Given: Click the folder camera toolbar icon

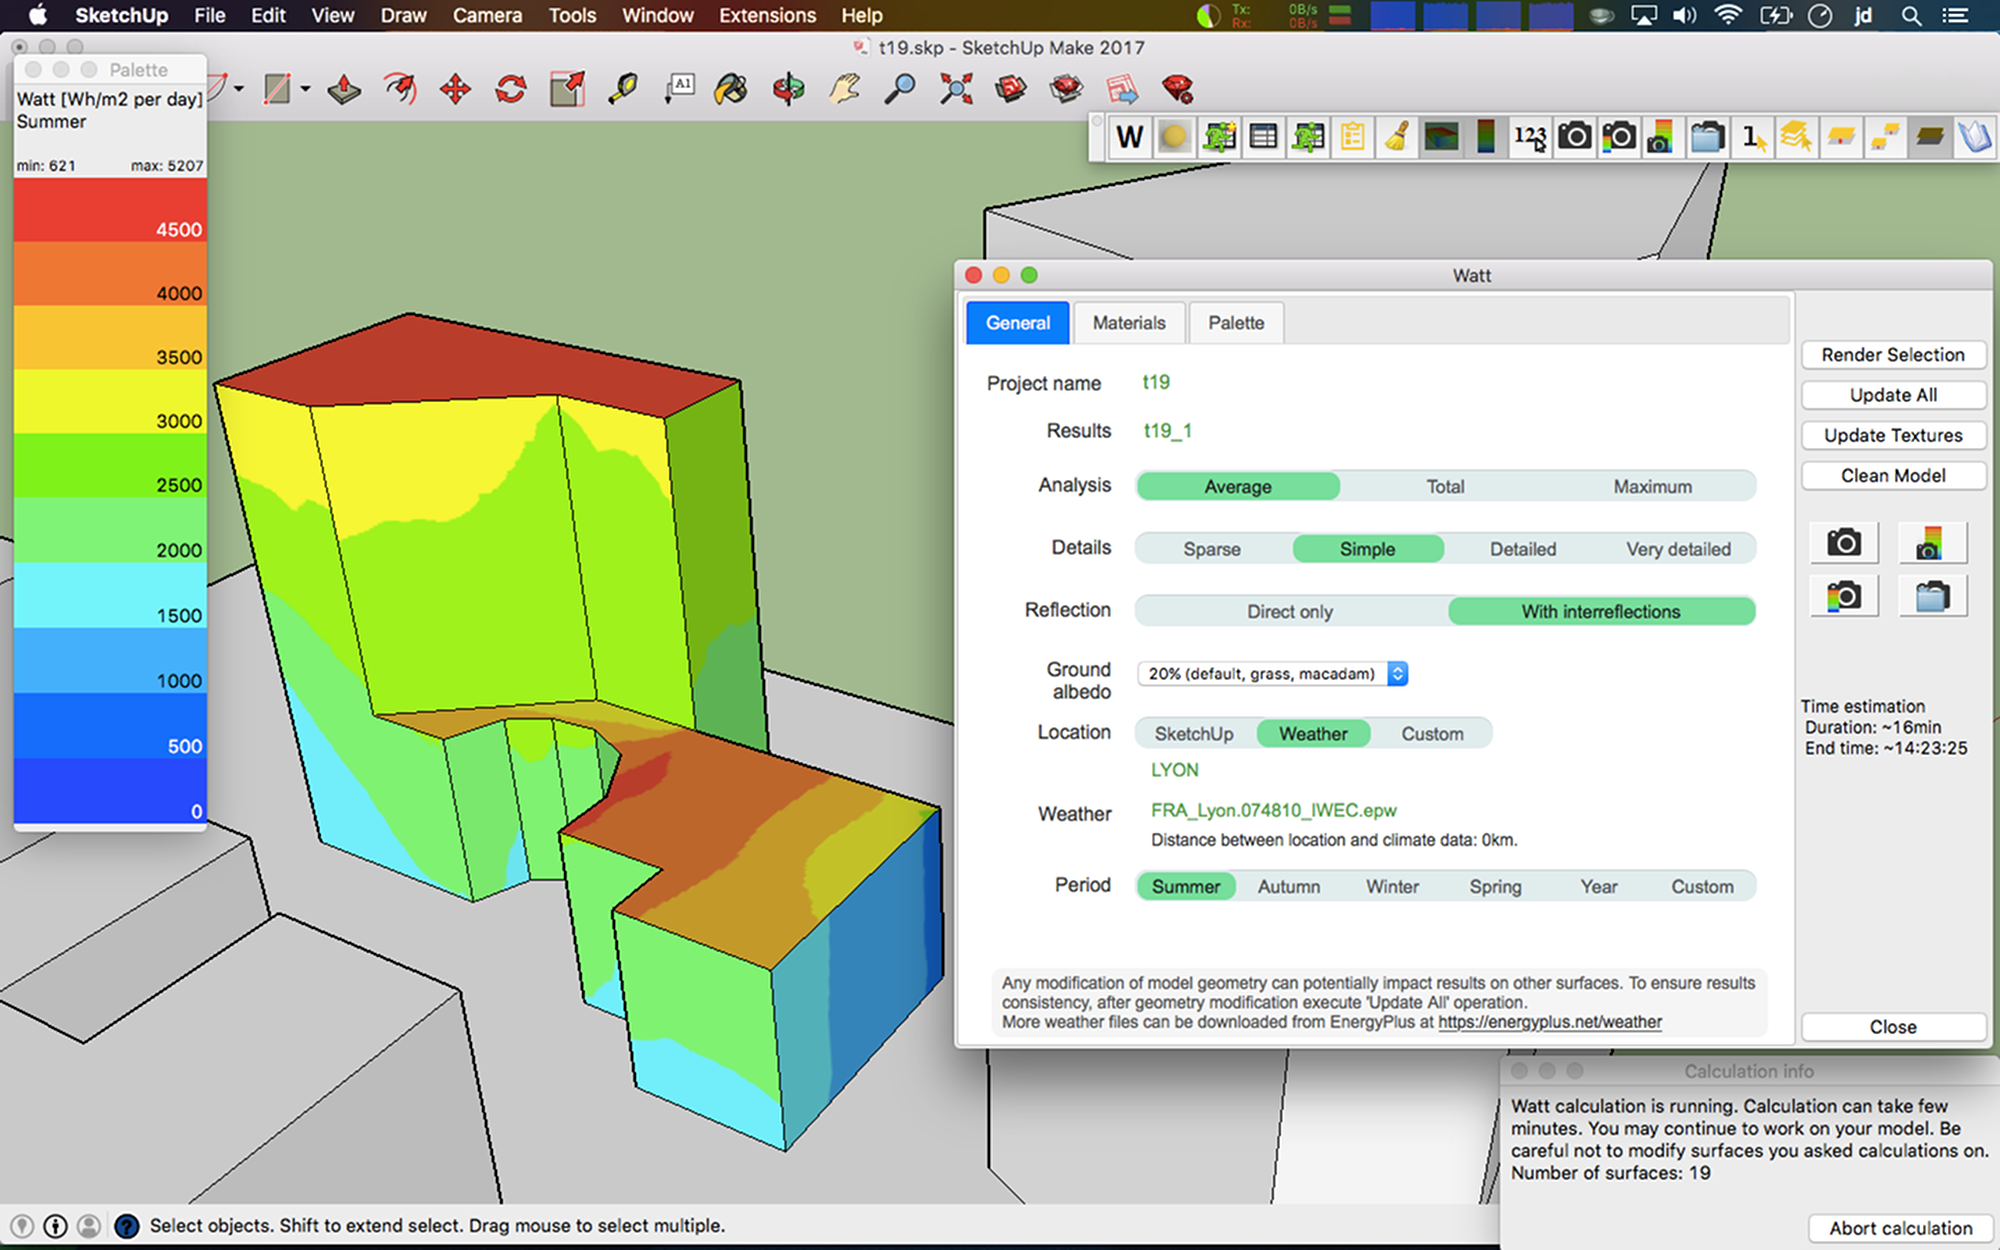Looking at the screenshot, I should pos(1708,137).
